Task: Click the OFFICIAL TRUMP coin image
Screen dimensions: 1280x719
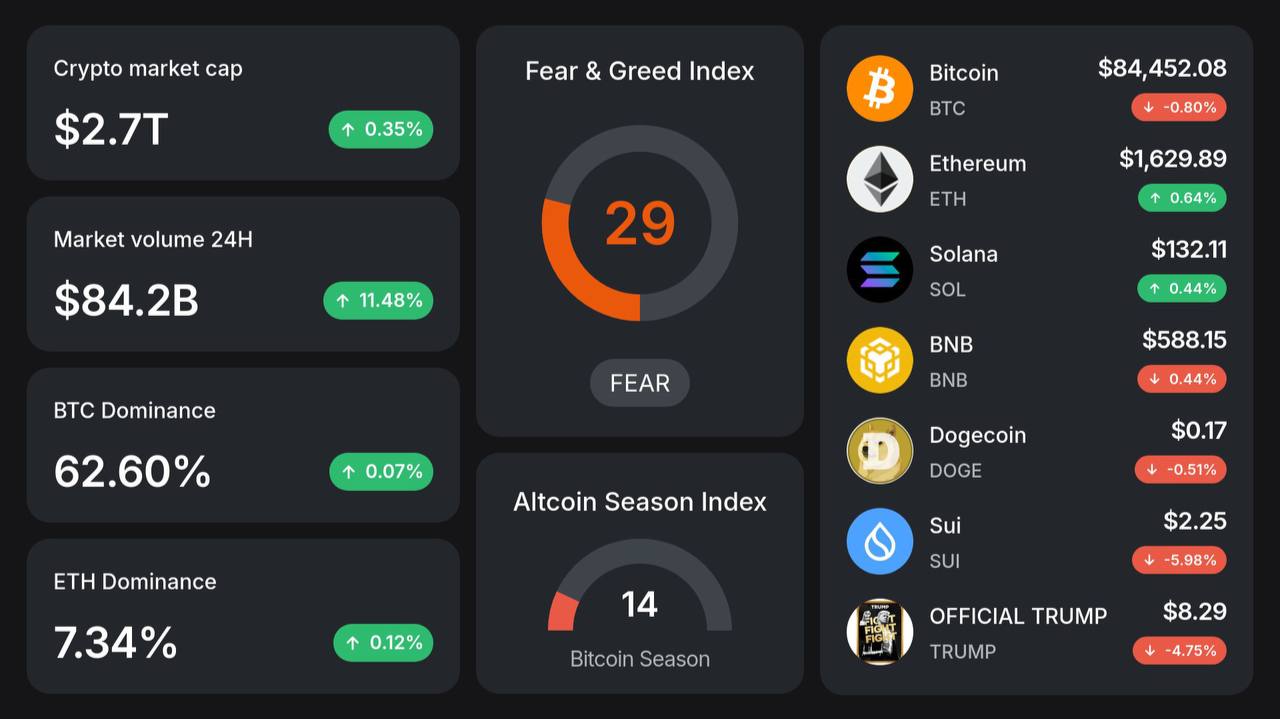Action: [880, 632]
